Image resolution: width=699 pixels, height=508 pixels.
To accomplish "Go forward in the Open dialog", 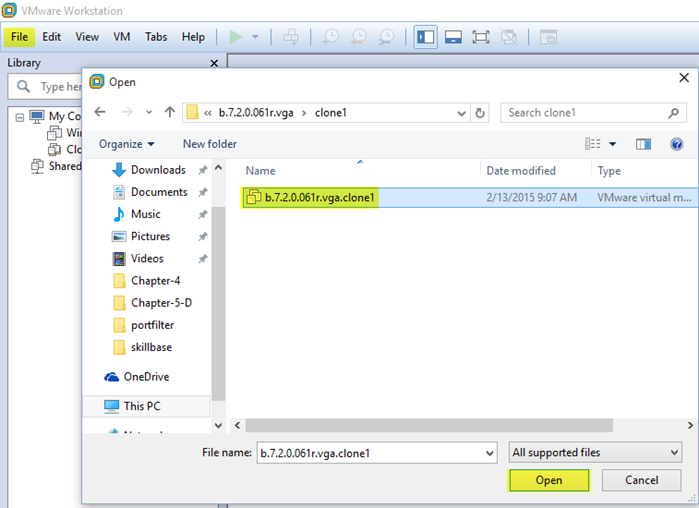I will (127, 112).
